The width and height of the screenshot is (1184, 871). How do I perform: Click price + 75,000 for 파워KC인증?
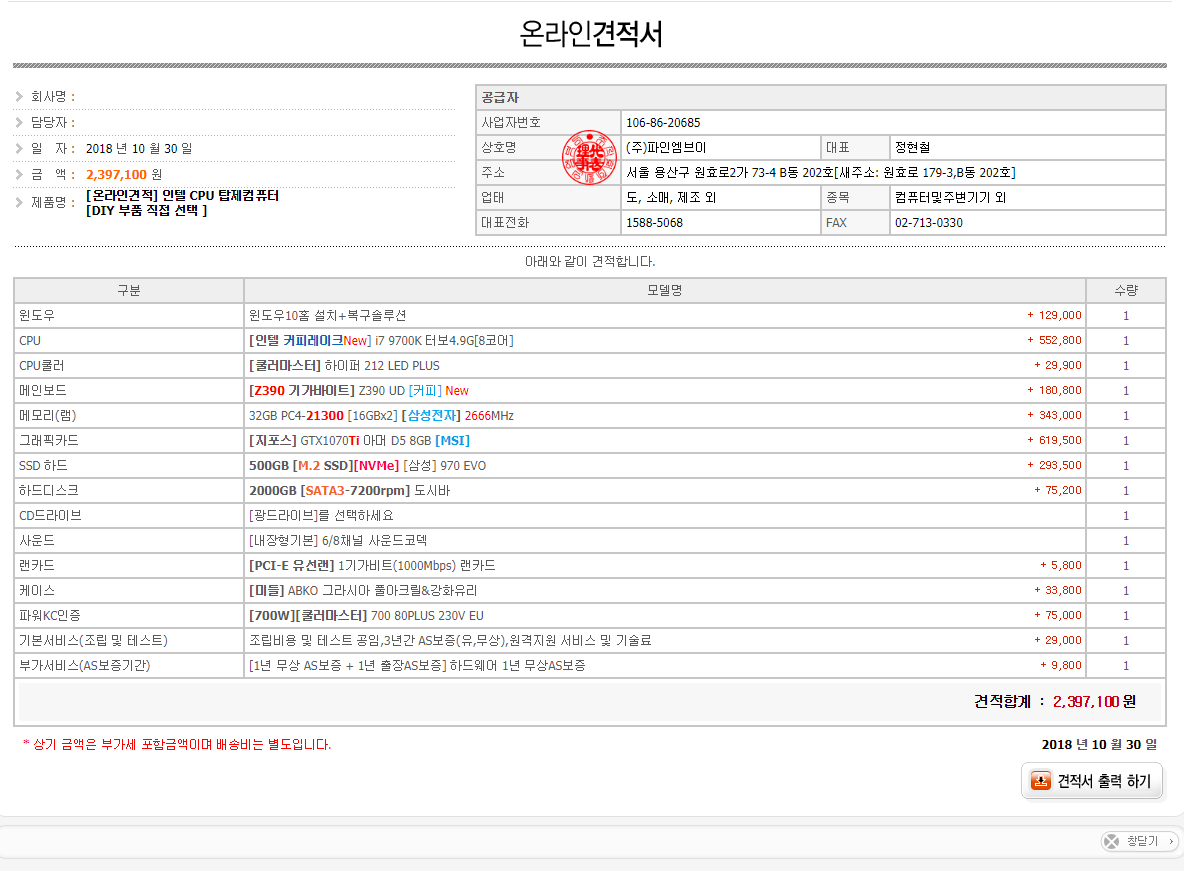pos(1058,615)
